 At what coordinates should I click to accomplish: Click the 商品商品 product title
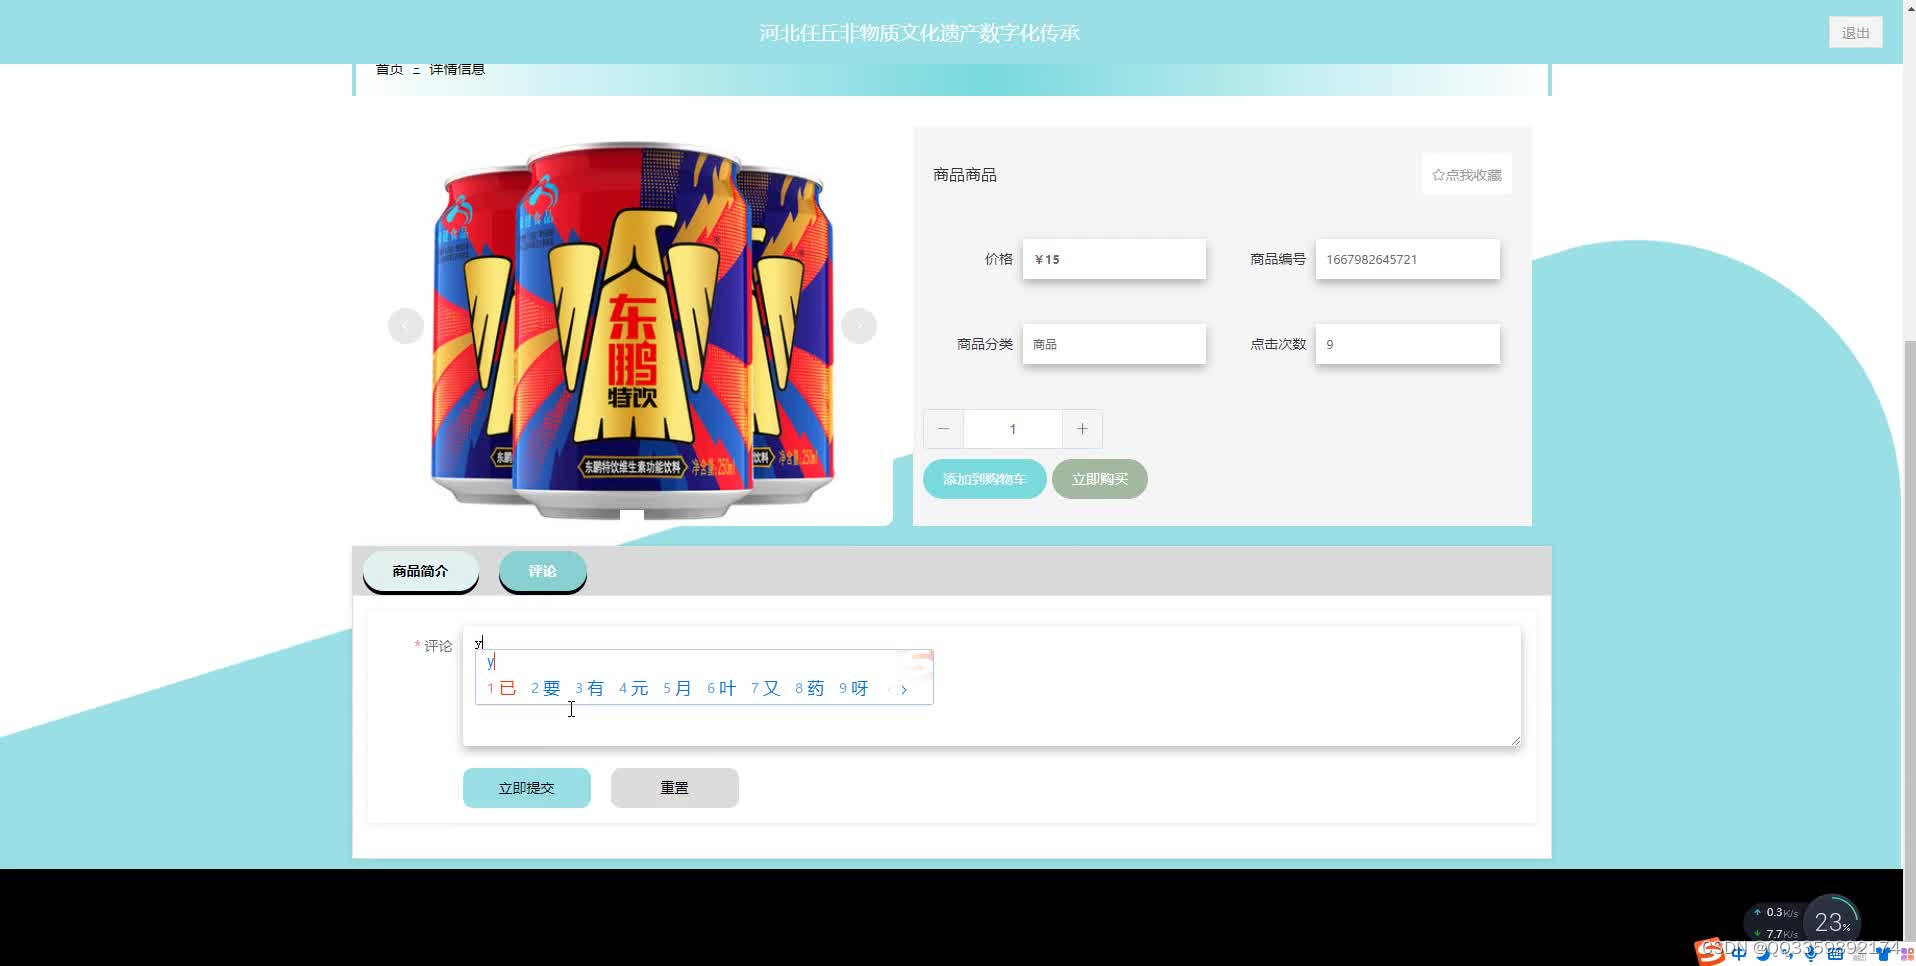point(965,175)
